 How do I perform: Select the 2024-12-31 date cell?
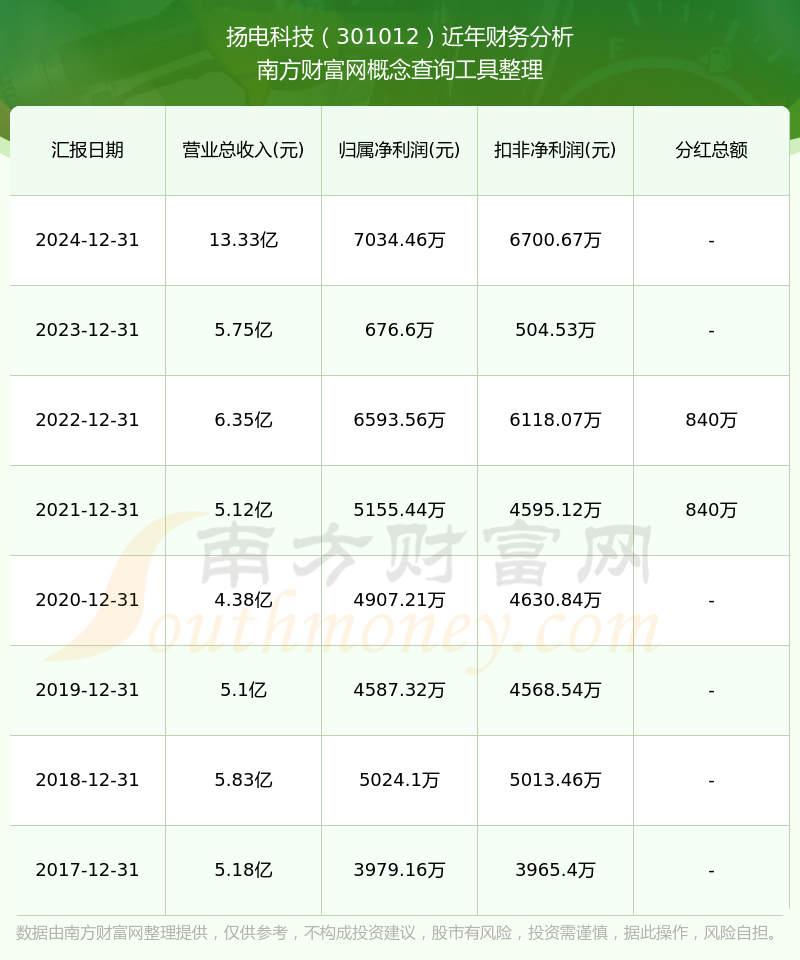pos(88,240)
